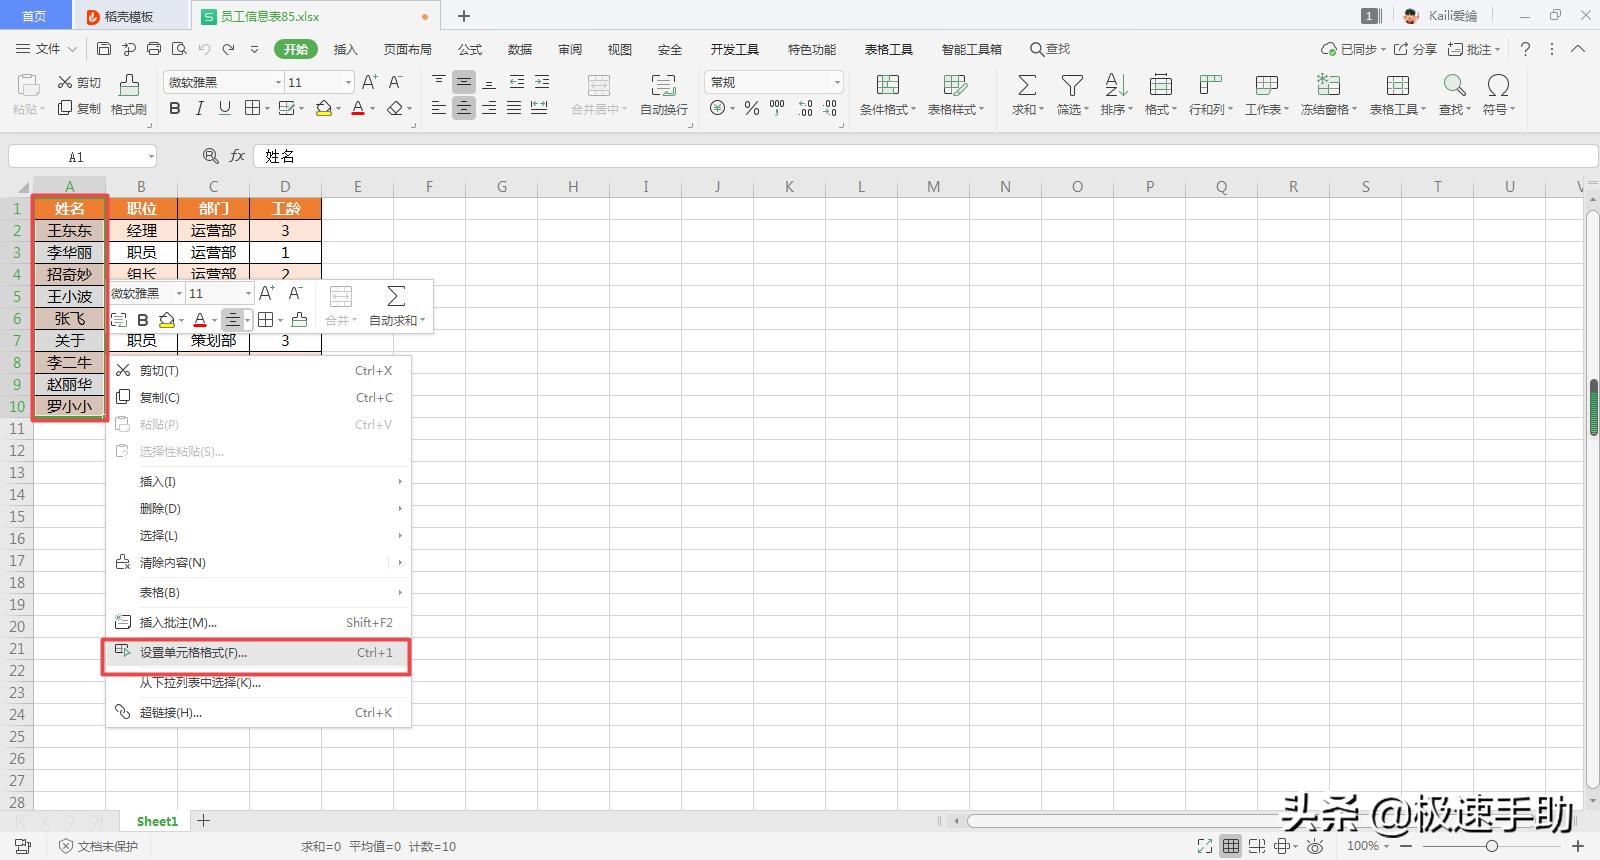This screenshot has width=1600, height=860.
Task: Click the zoom slider in status bar
Action: (1491, 846)
